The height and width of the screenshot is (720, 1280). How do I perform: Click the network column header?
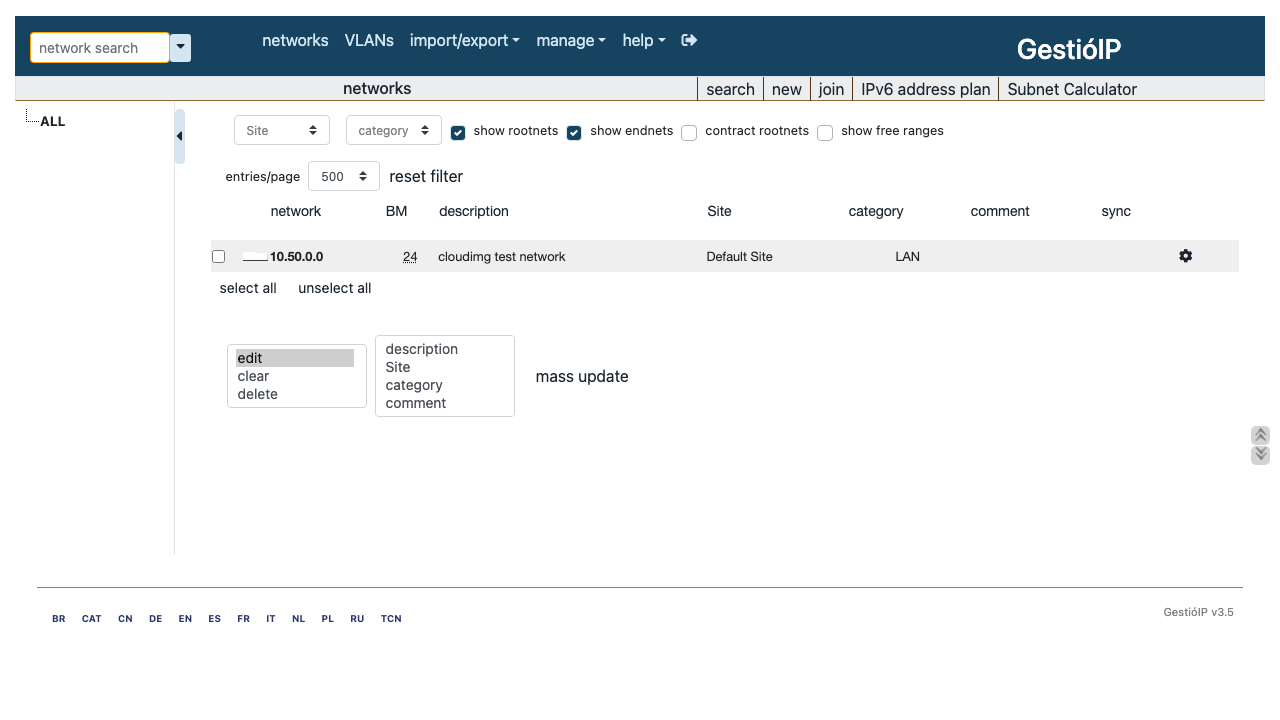click(x=296, y=211)
